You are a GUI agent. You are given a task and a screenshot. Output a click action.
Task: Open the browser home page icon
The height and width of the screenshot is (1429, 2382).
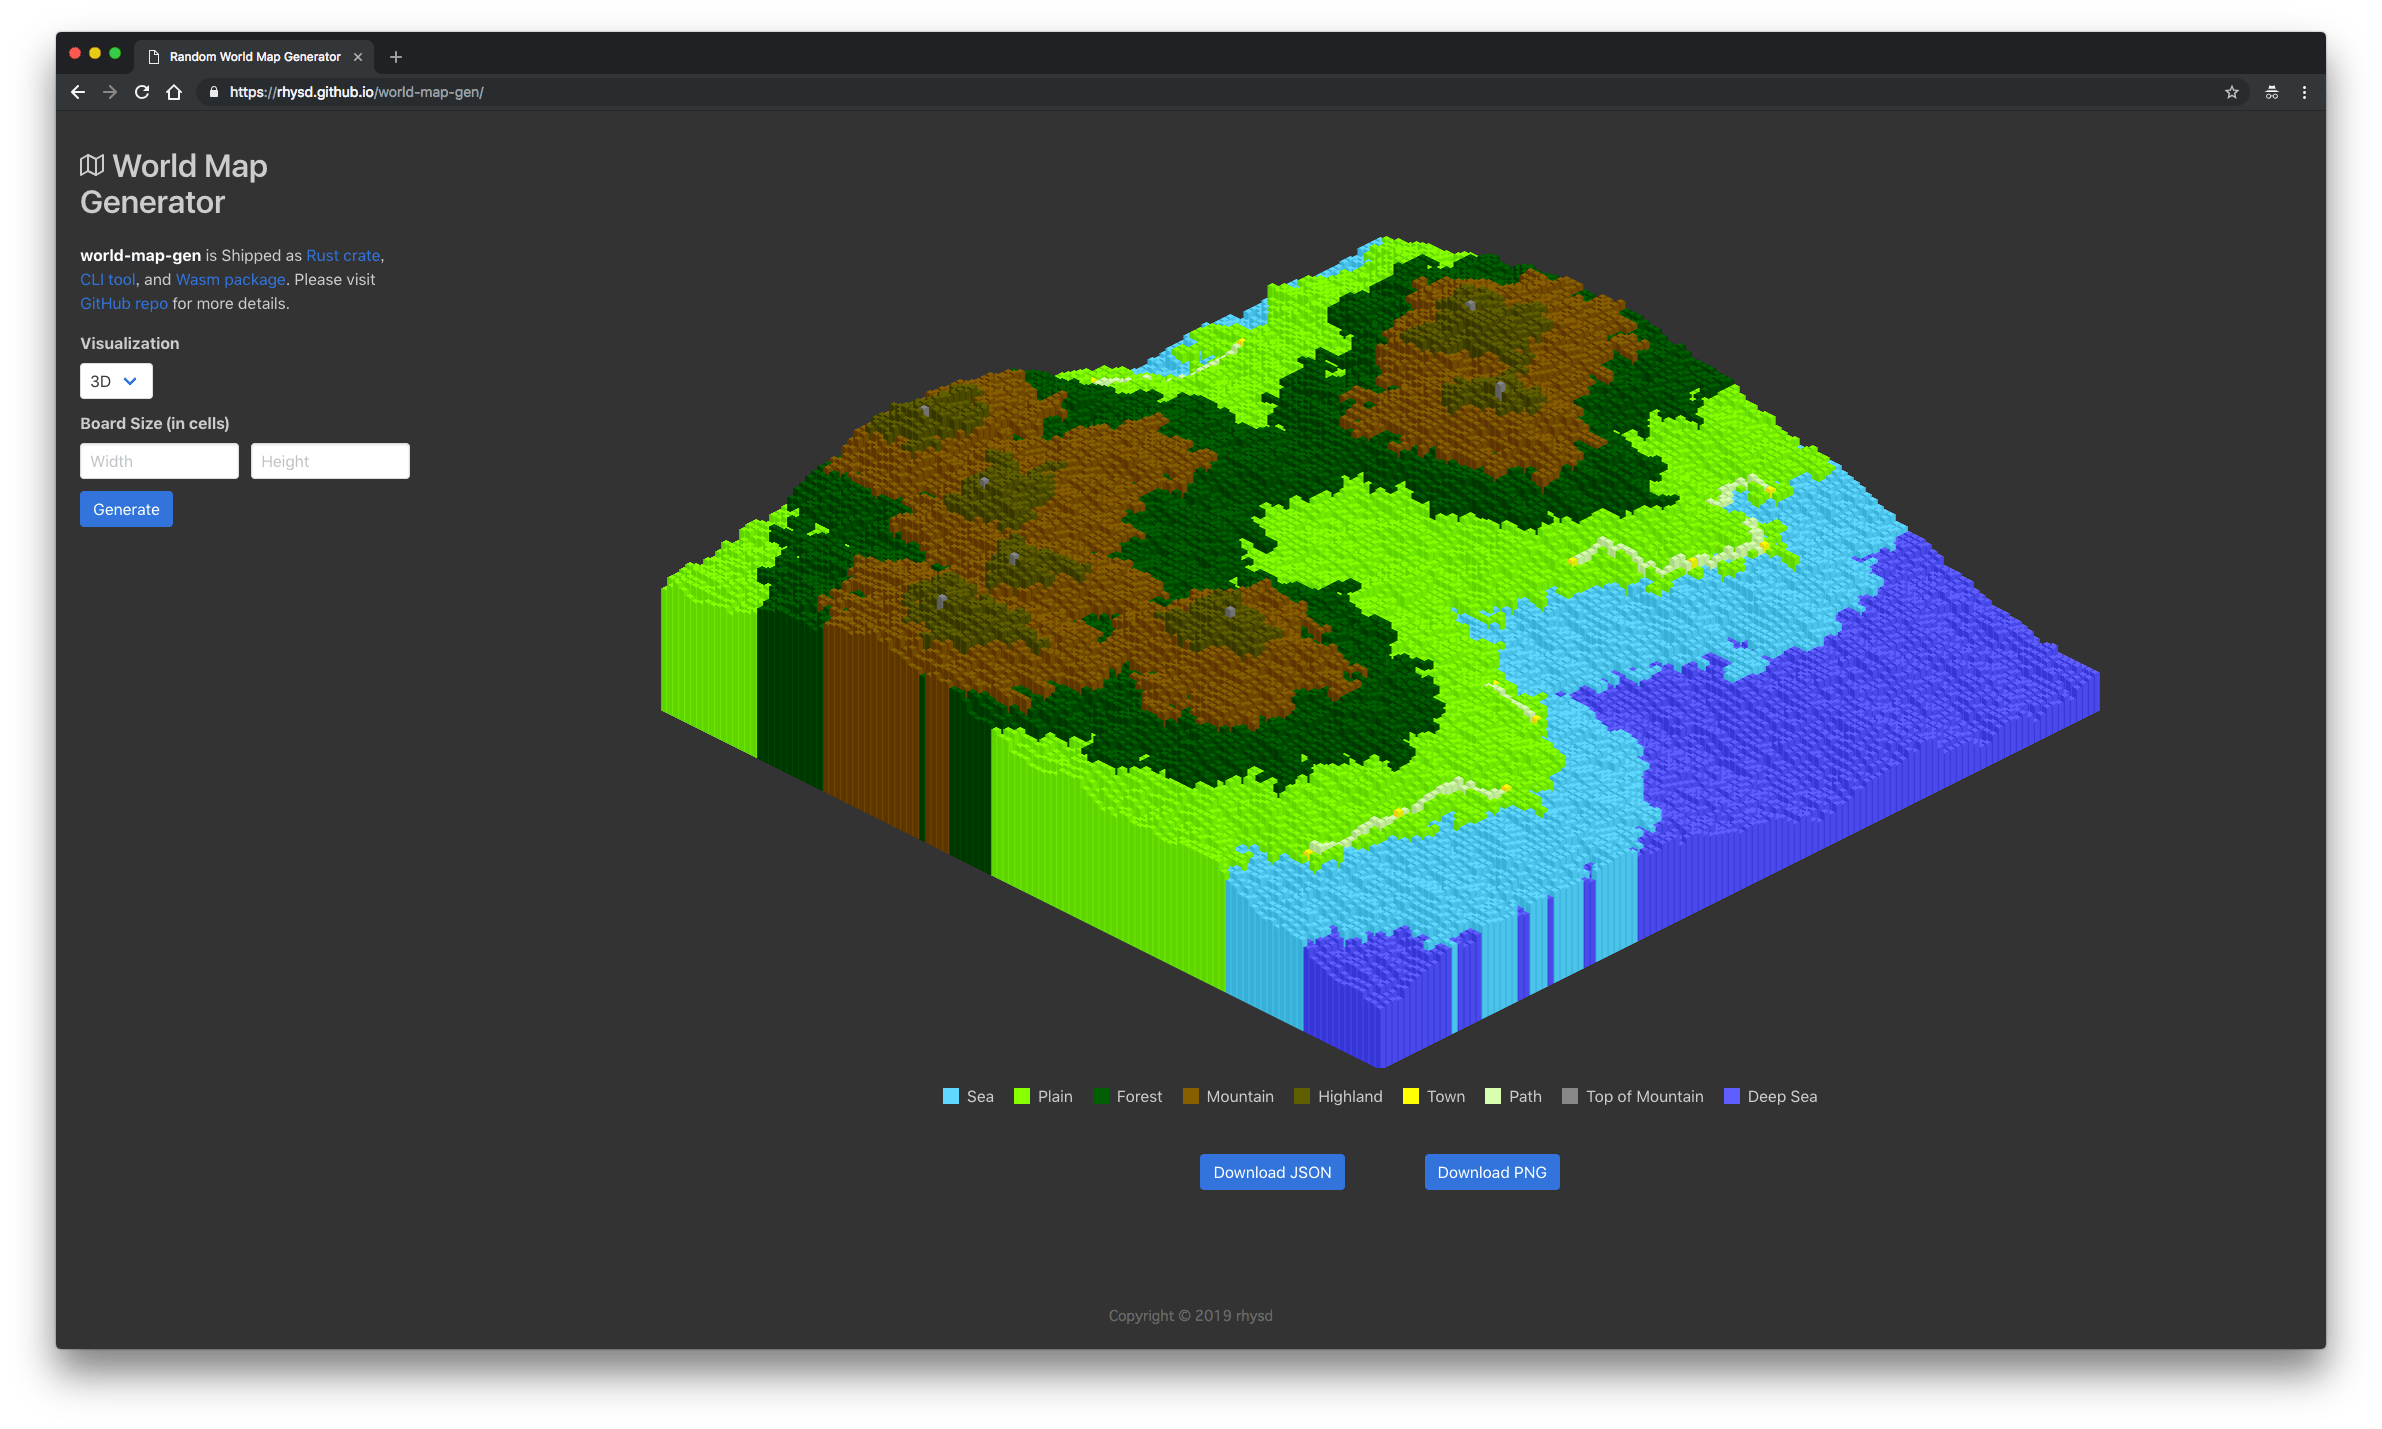[174, 92]
